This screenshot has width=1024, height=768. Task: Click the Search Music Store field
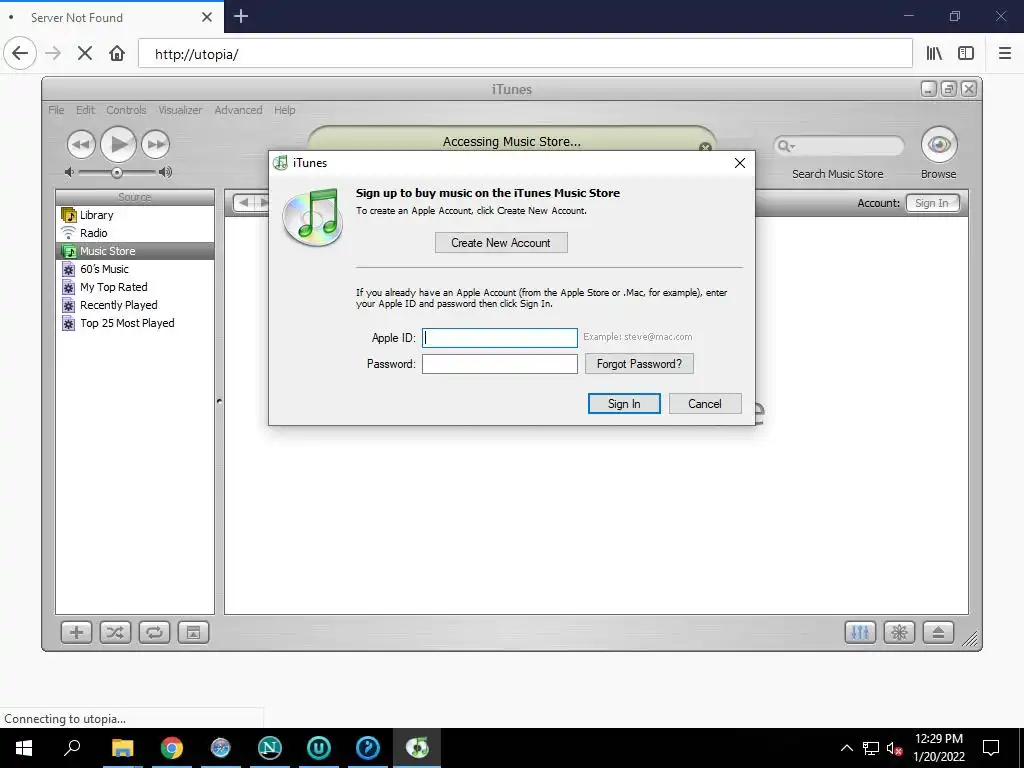(839, 146)
